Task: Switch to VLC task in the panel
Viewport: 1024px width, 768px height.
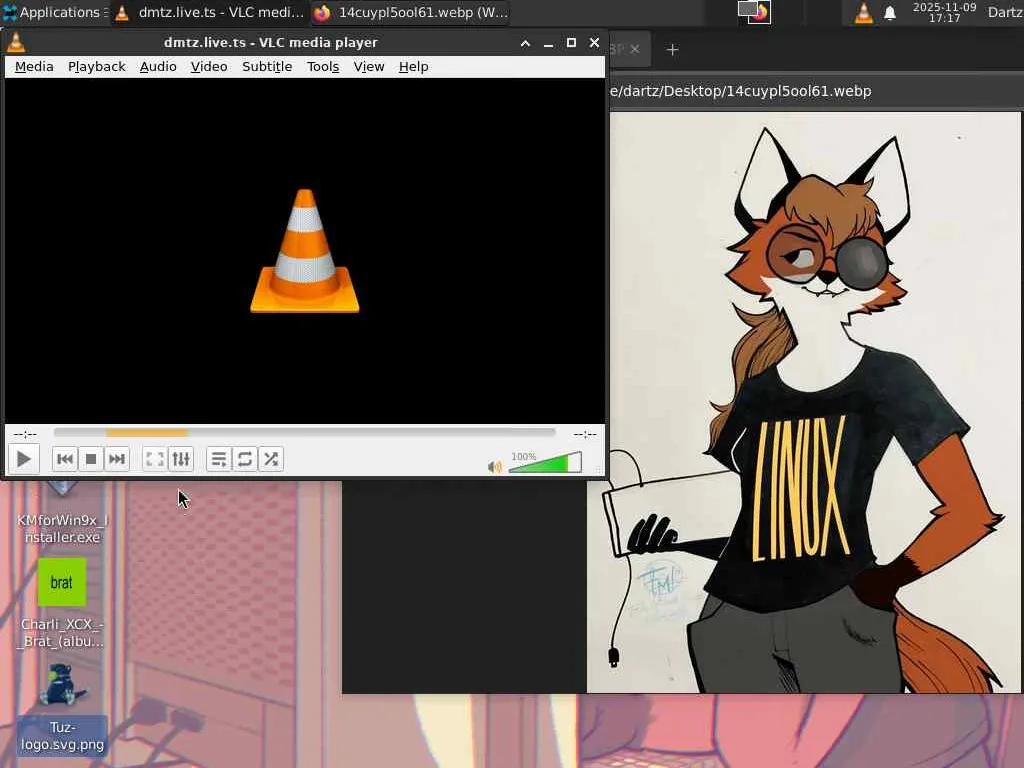Action: (x=209, y=12)
